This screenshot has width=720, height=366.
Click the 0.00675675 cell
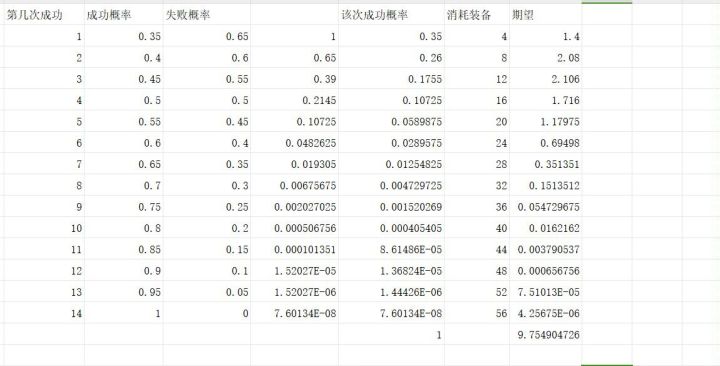294,186
